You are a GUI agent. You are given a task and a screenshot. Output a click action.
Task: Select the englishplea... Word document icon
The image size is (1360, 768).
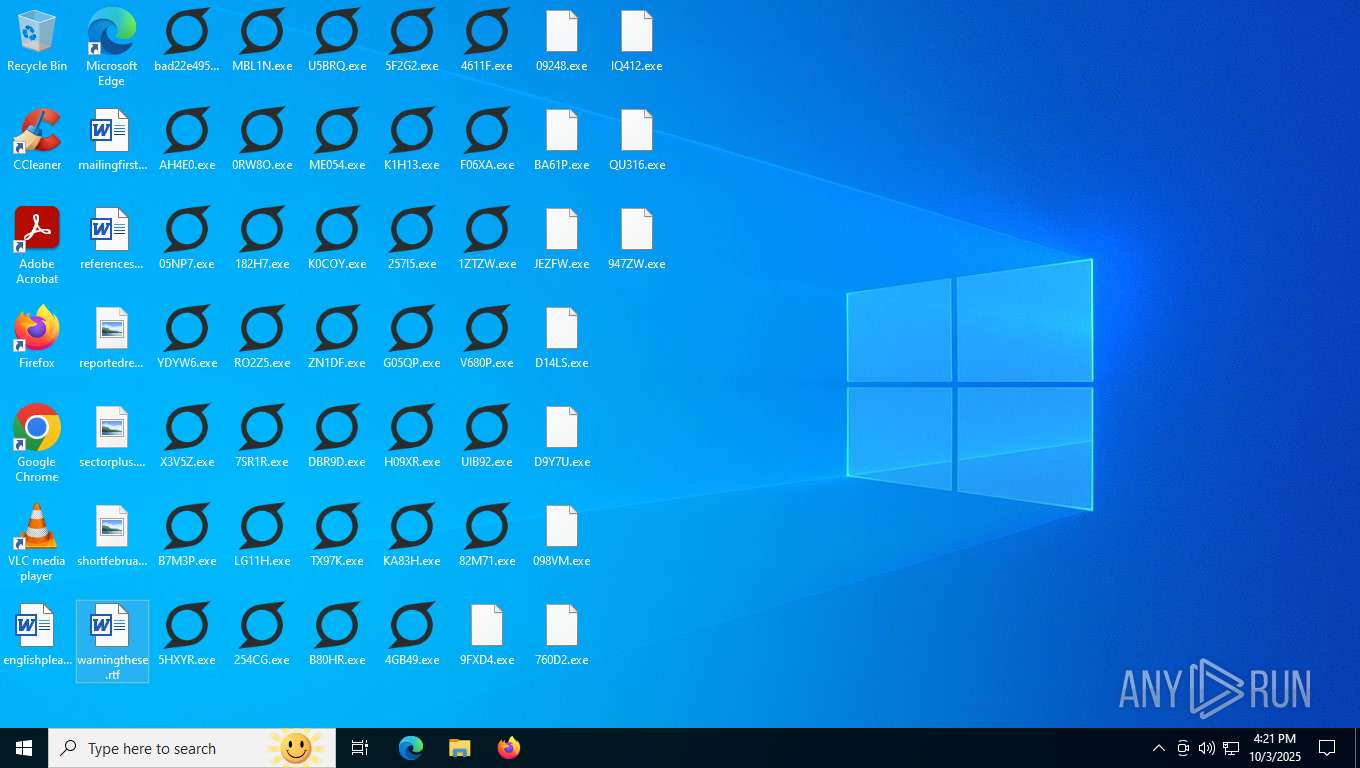(37, 635)
